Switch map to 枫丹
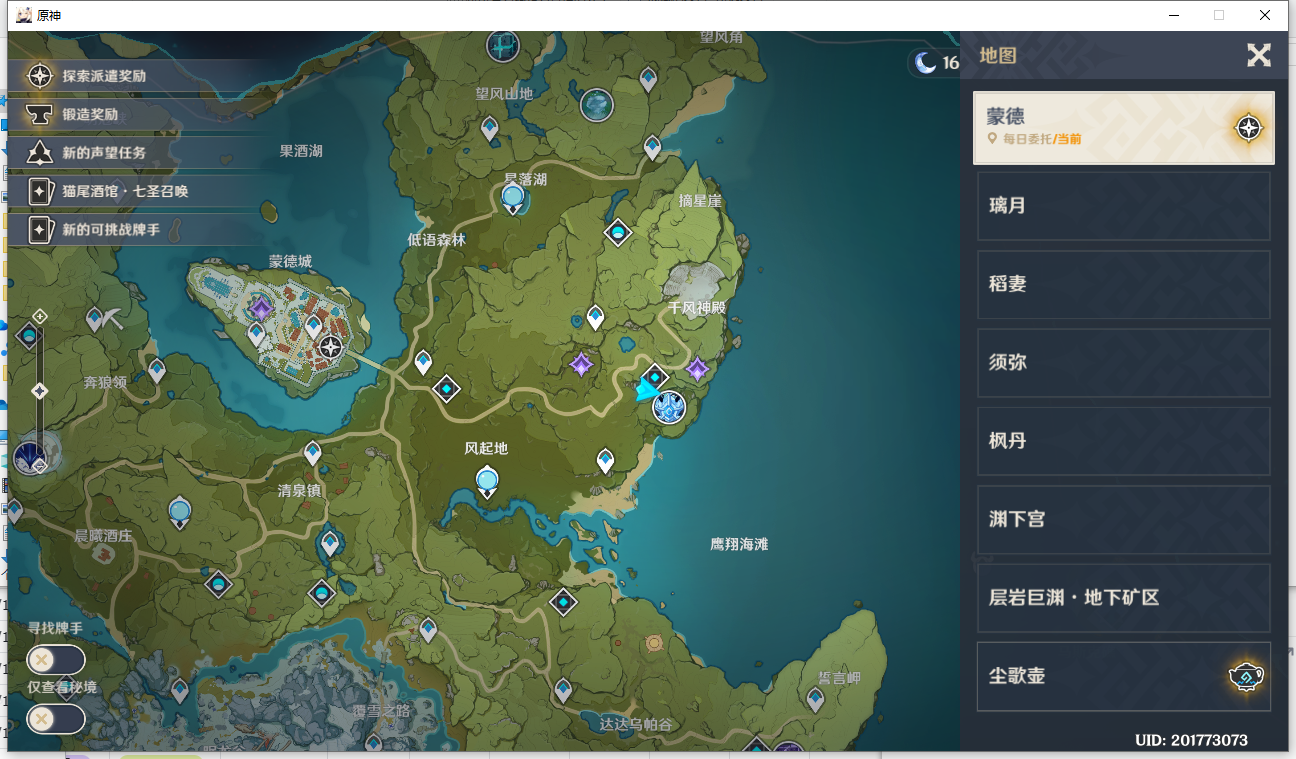Screen dimensions: 1296x759 [x=1124, y=441]
